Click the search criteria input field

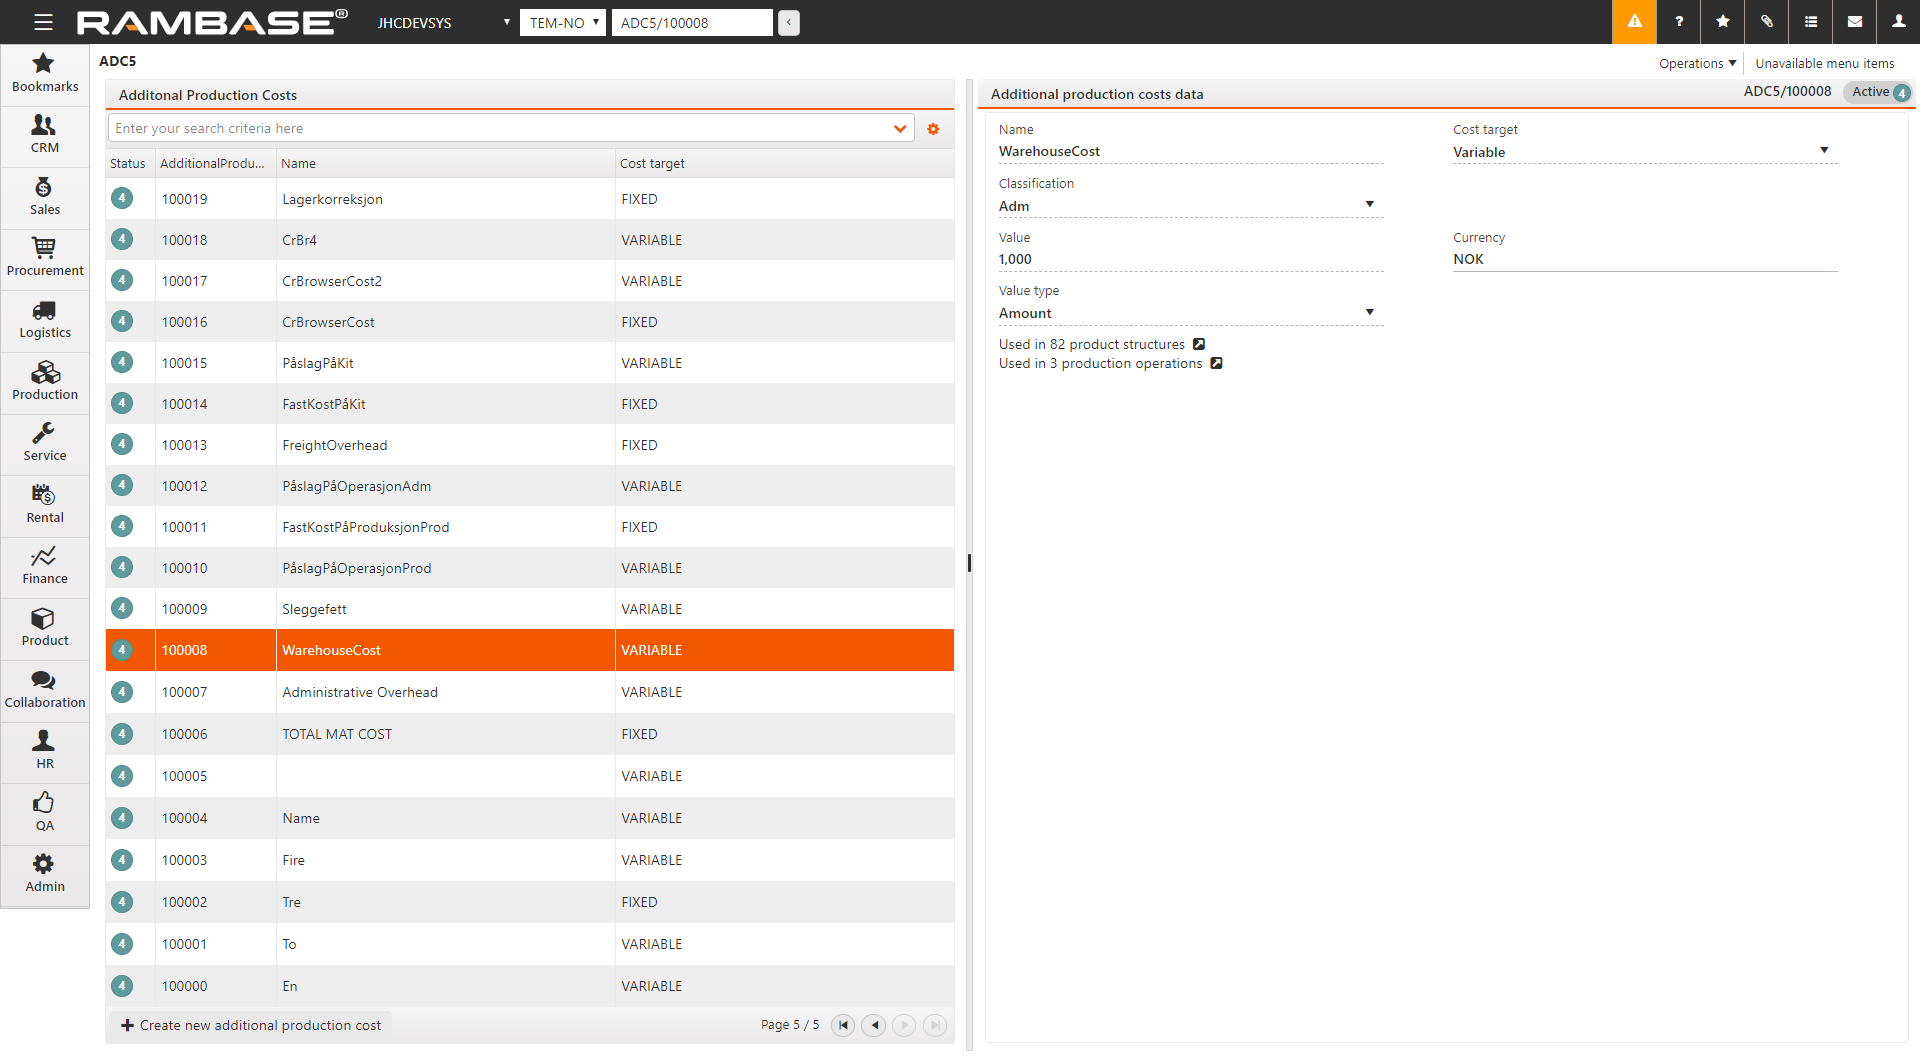click(500, 129)
